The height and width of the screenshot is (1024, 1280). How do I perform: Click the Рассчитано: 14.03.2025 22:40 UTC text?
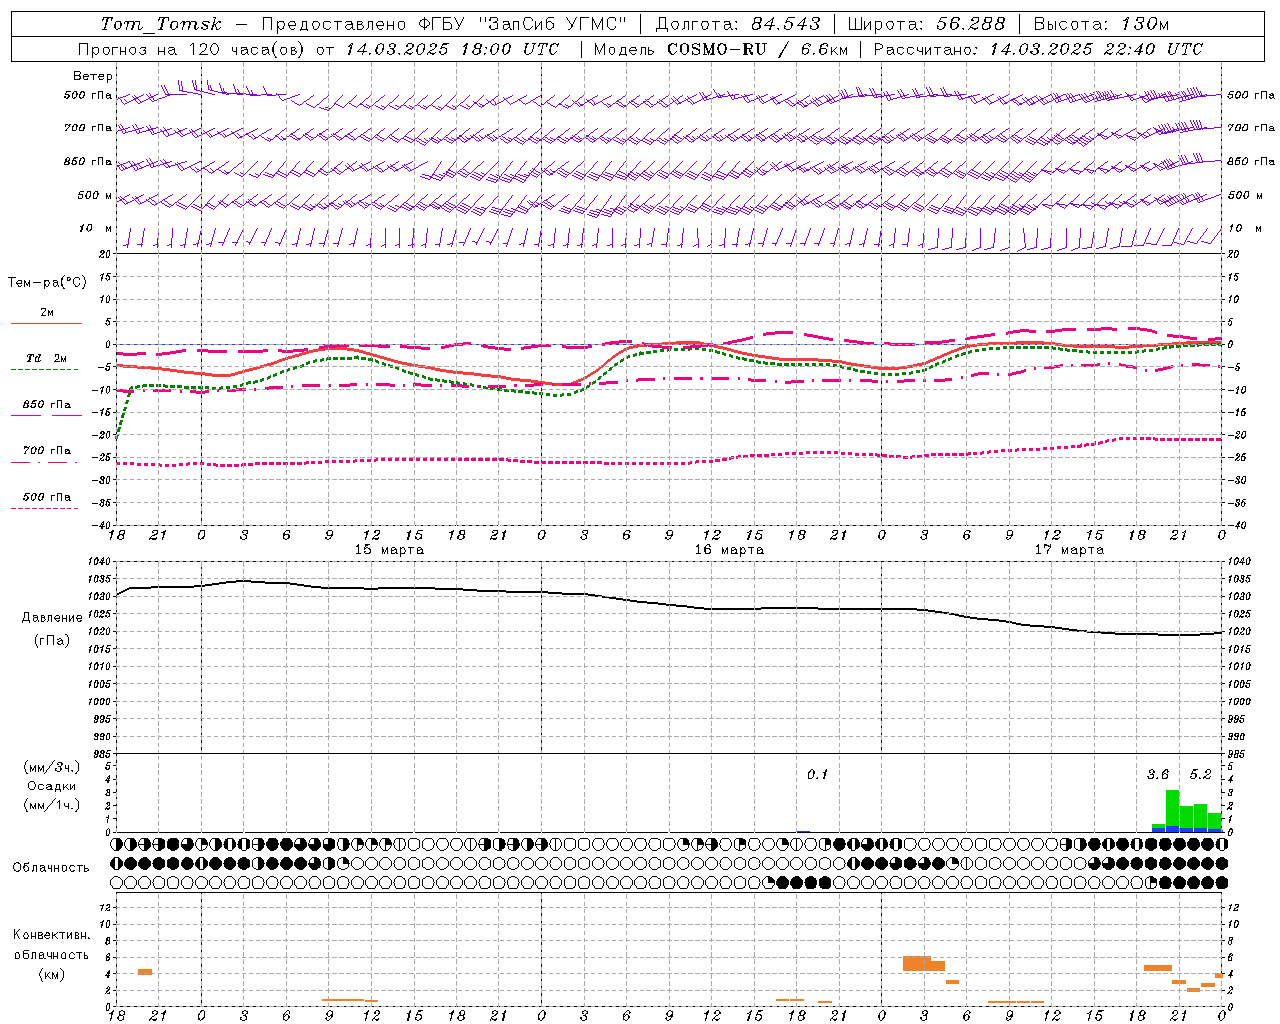(1038, 49)
